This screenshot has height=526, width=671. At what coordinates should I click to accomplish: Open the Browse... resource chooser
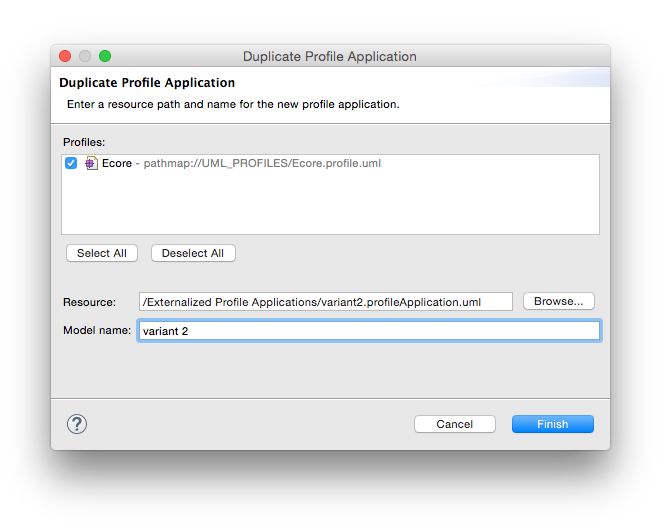pyautogui.click(x=558, y=301)
